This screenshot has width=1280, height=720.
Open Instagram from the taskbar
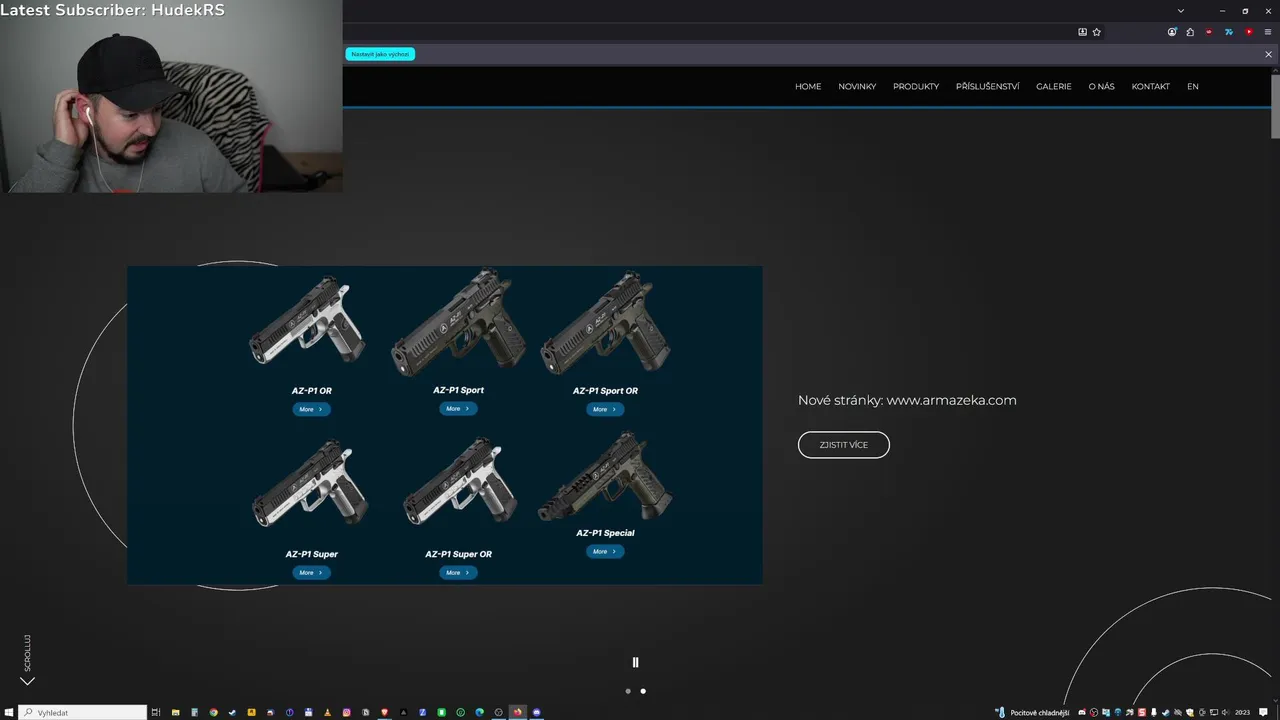pyautogui.click(x=347, y=712)
